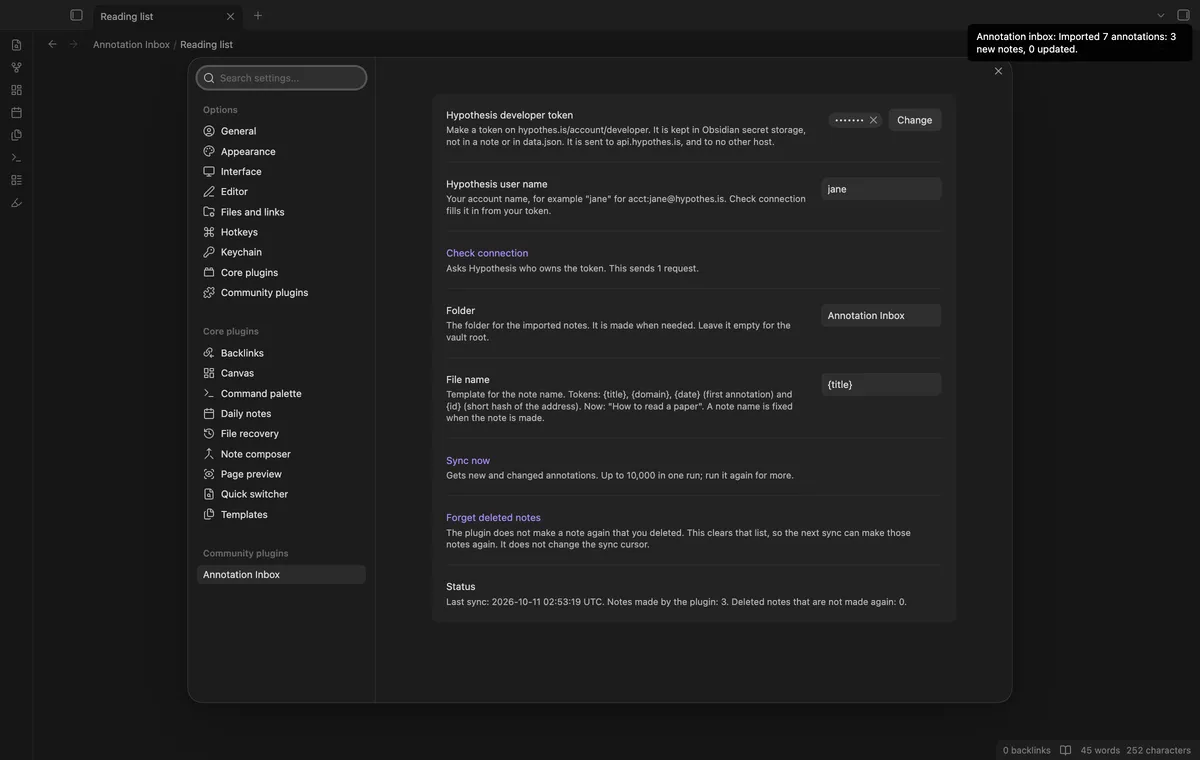This screenshot has height=760, width=1200.
Task: Click the Folder field with Annotation Inbox
Action: [882, 315]
